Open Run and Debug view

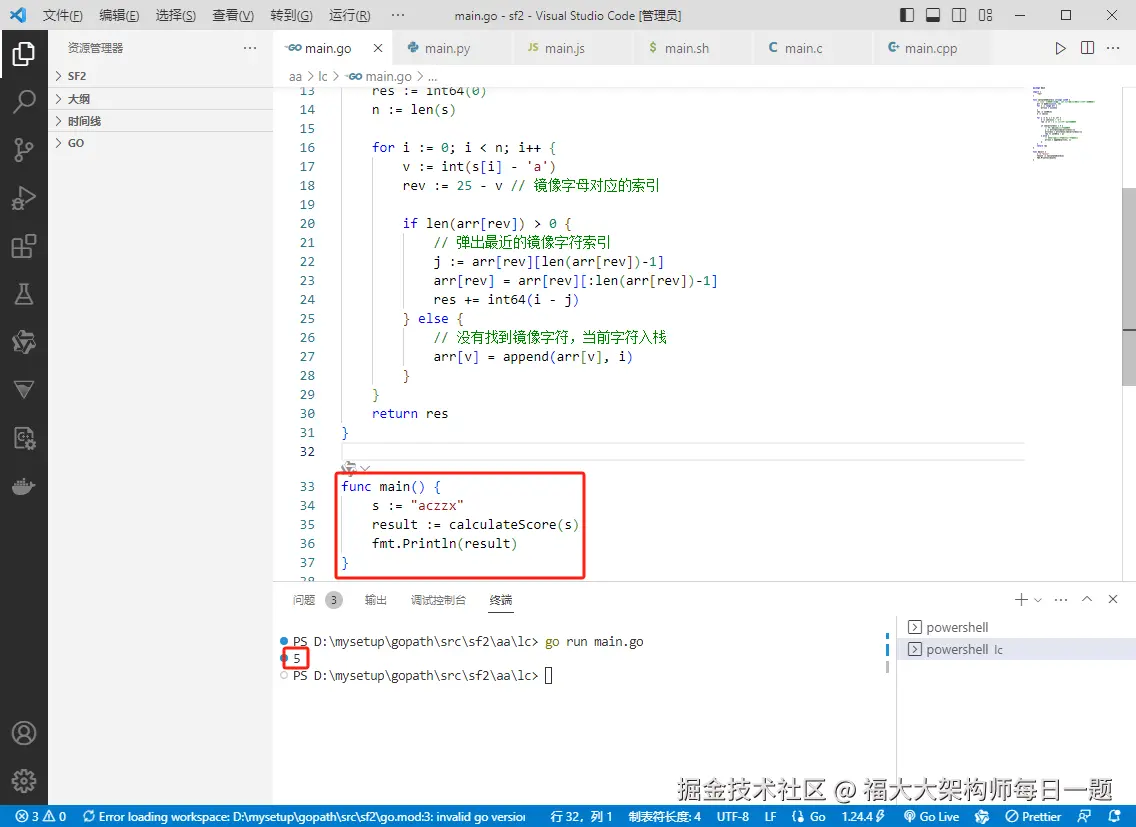tap(23, 198)
